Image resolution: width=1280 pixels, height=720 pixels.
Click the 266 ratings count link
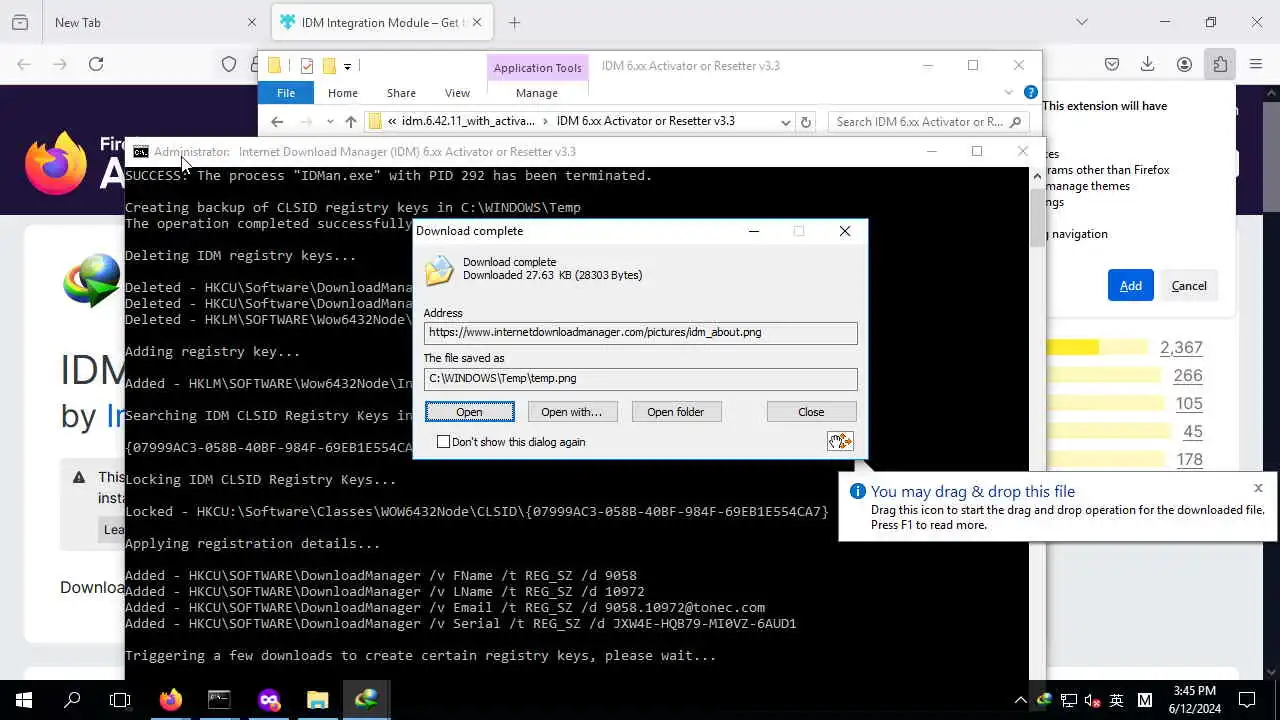[1188, 376]
